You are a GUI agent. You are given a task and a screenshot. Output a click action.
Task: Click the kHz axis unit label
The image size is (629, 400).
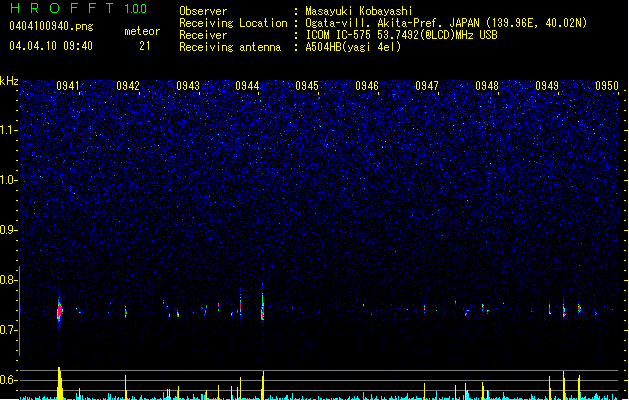click(x=9, y=81)
